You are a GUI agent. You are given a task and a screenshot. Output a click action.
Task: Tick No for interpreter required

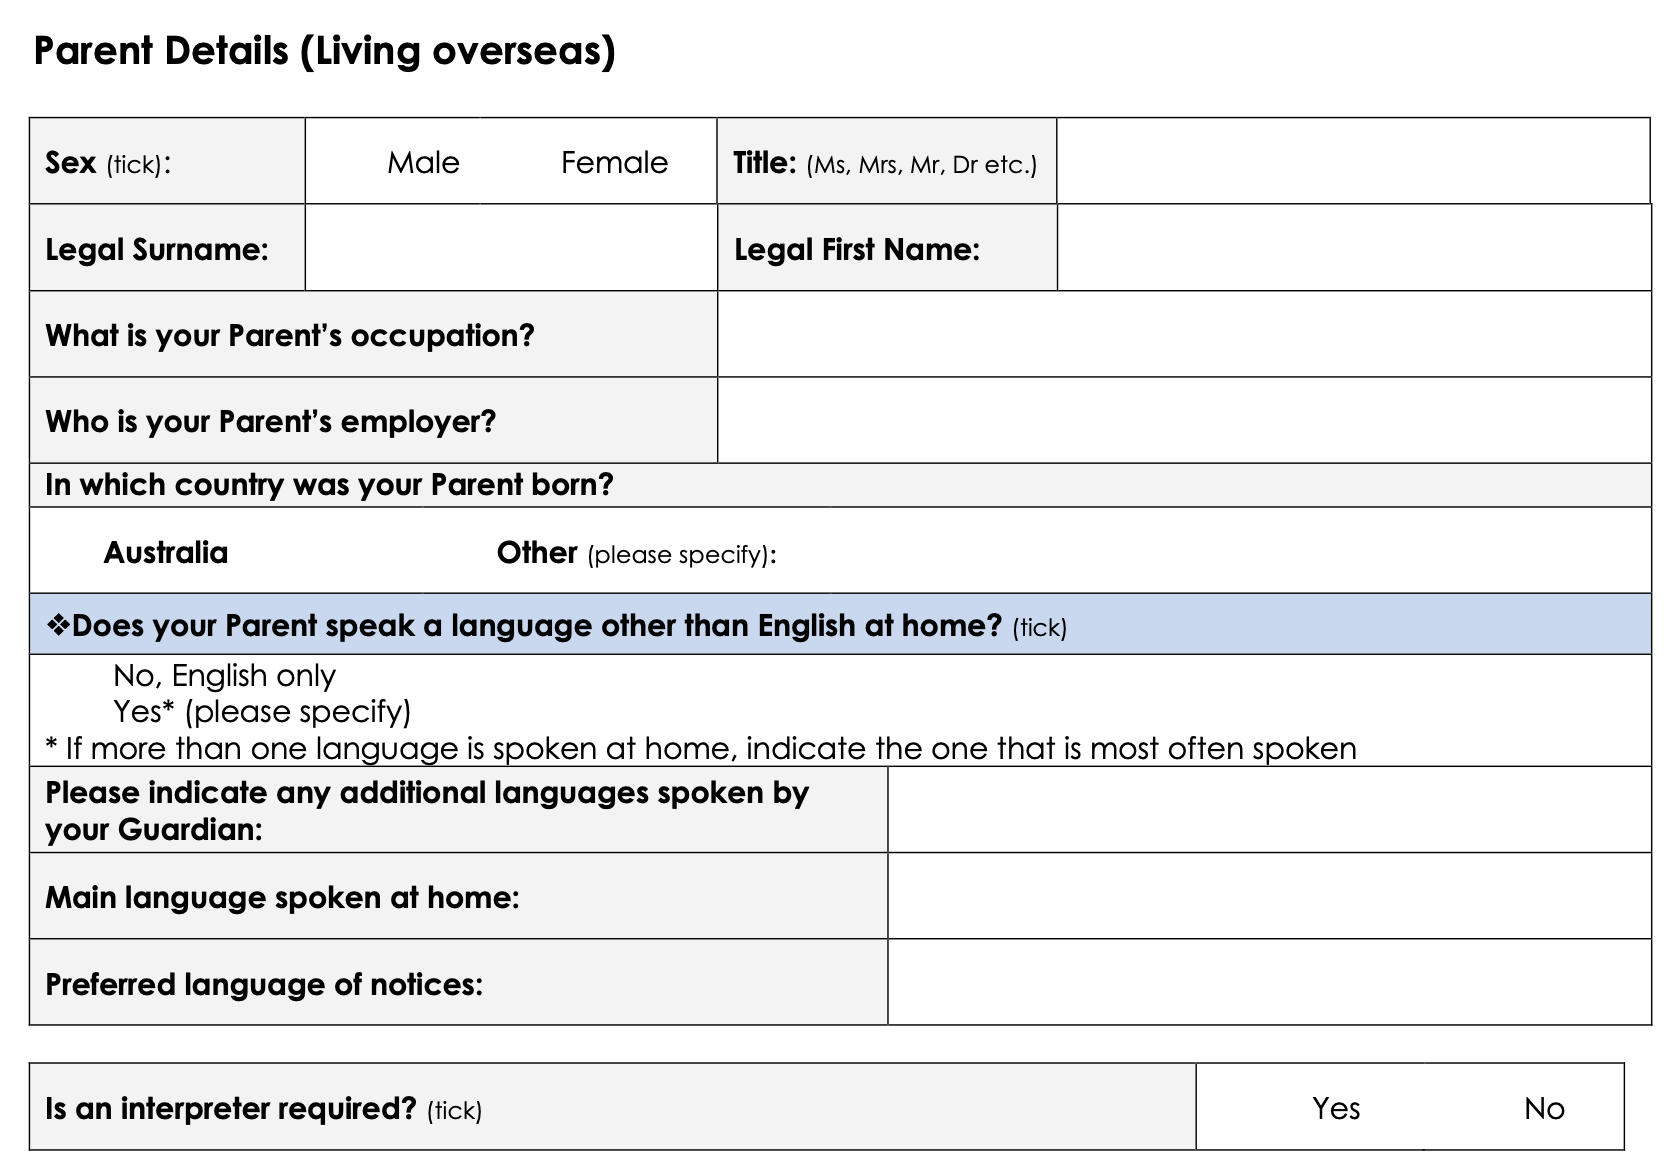coord(1543,1108)
